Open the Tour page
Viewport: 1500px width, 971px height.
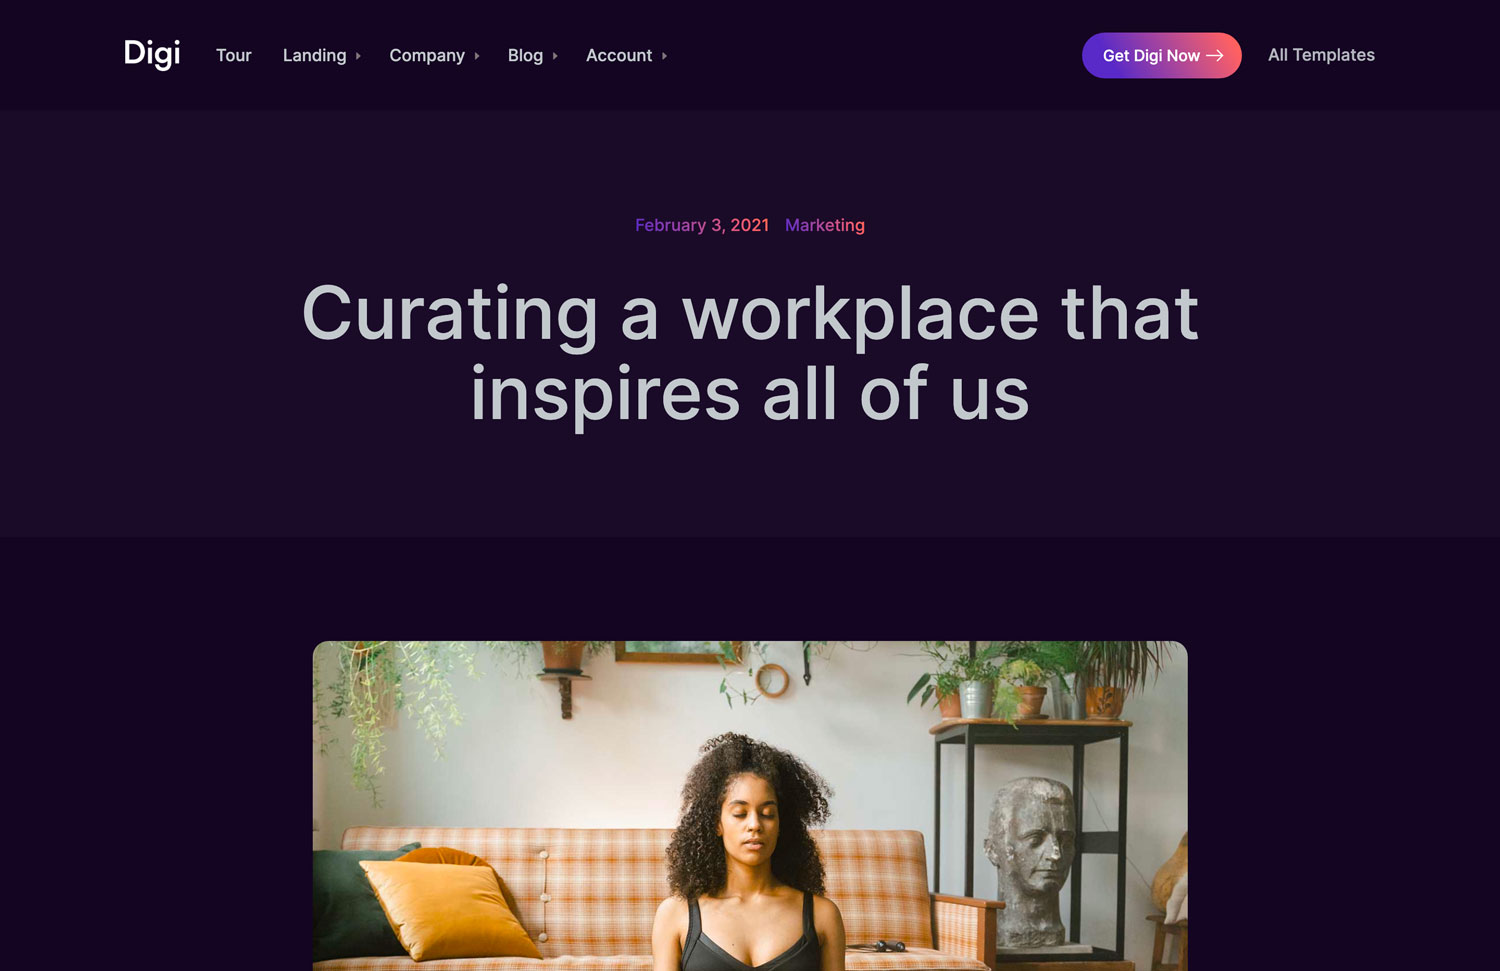point(233,55)
